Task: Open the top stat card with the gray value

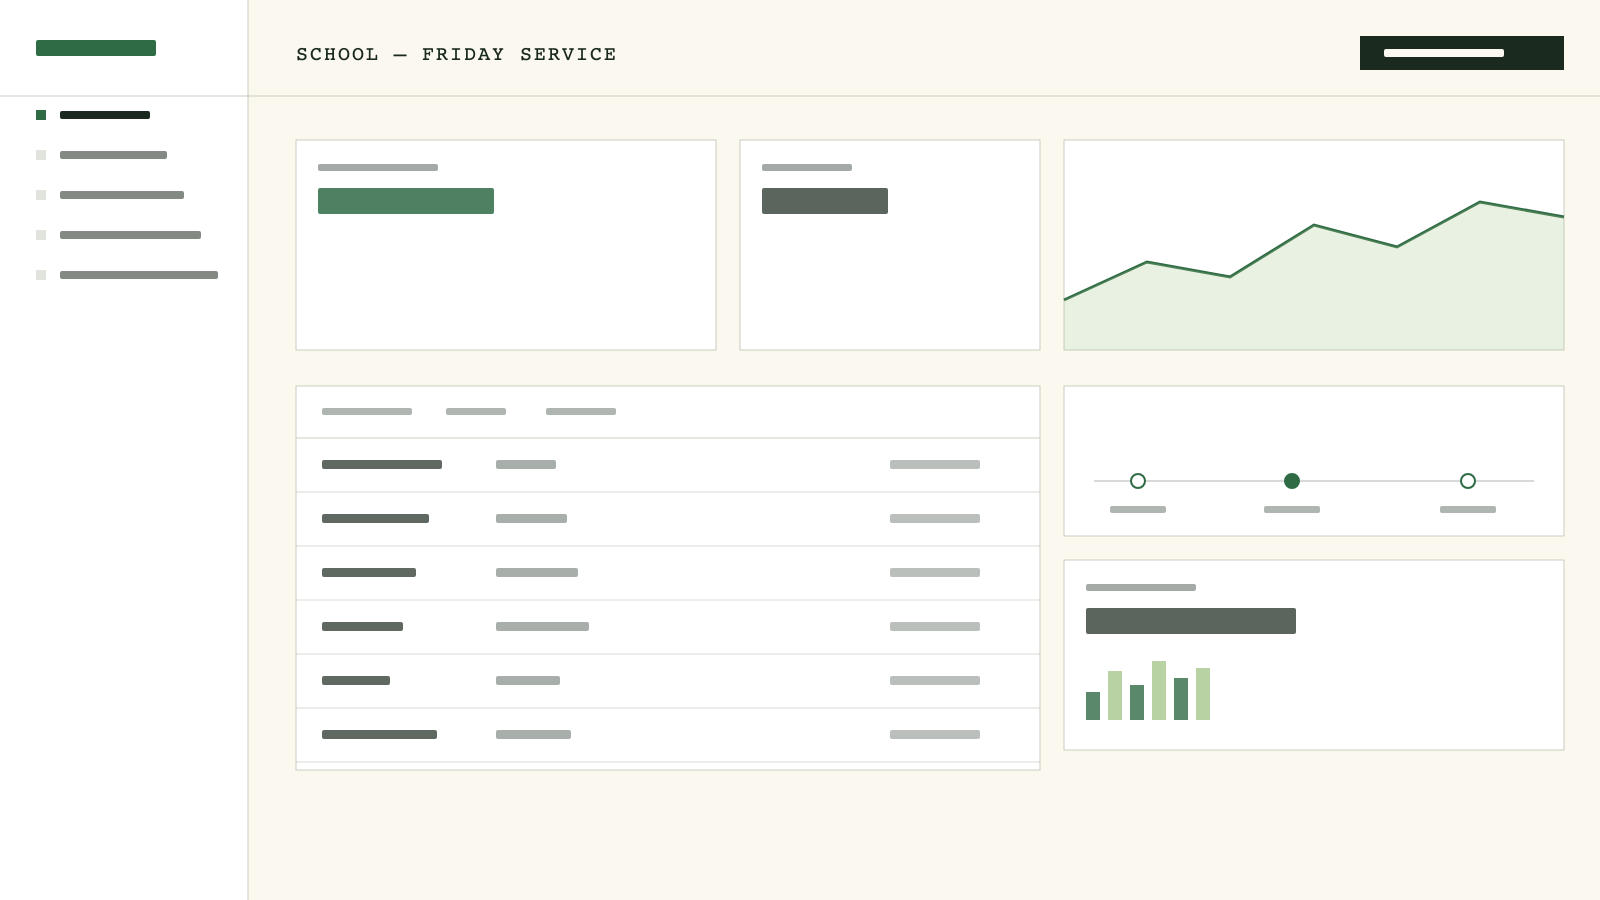Action: click(x=890, y=245)
